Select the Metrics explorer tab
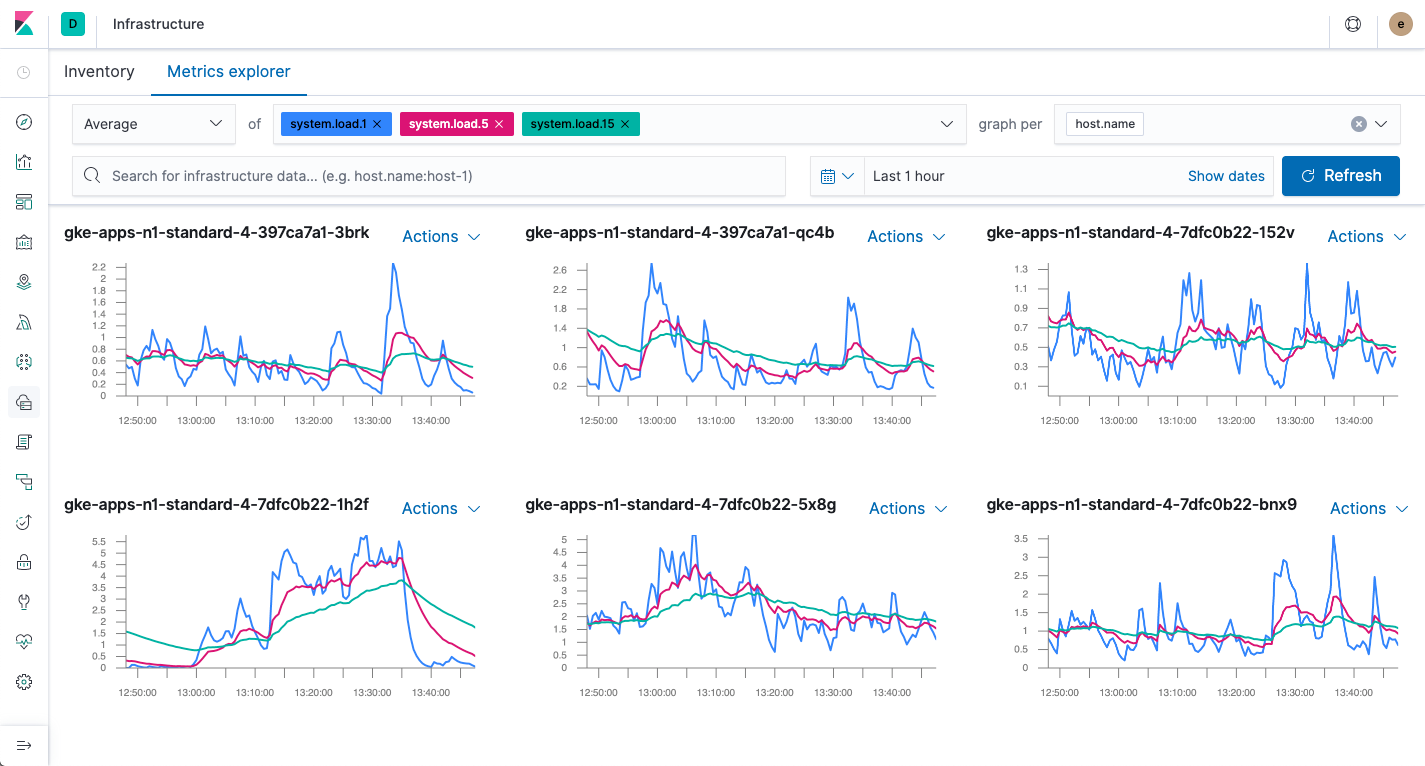Viewport: 1425px width, 766px height. (x=228, y=71)
